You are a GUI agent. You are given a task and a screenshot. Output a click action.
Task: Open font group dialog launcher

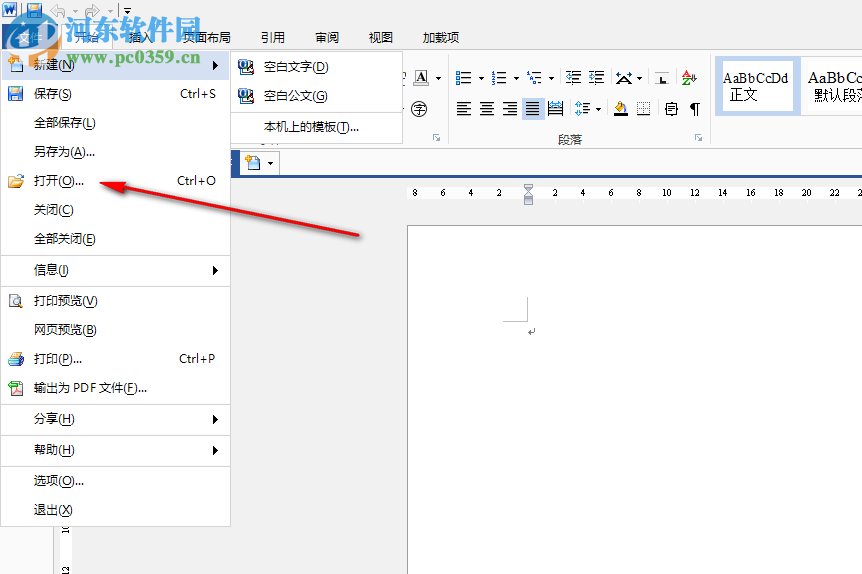click(436, 137)
